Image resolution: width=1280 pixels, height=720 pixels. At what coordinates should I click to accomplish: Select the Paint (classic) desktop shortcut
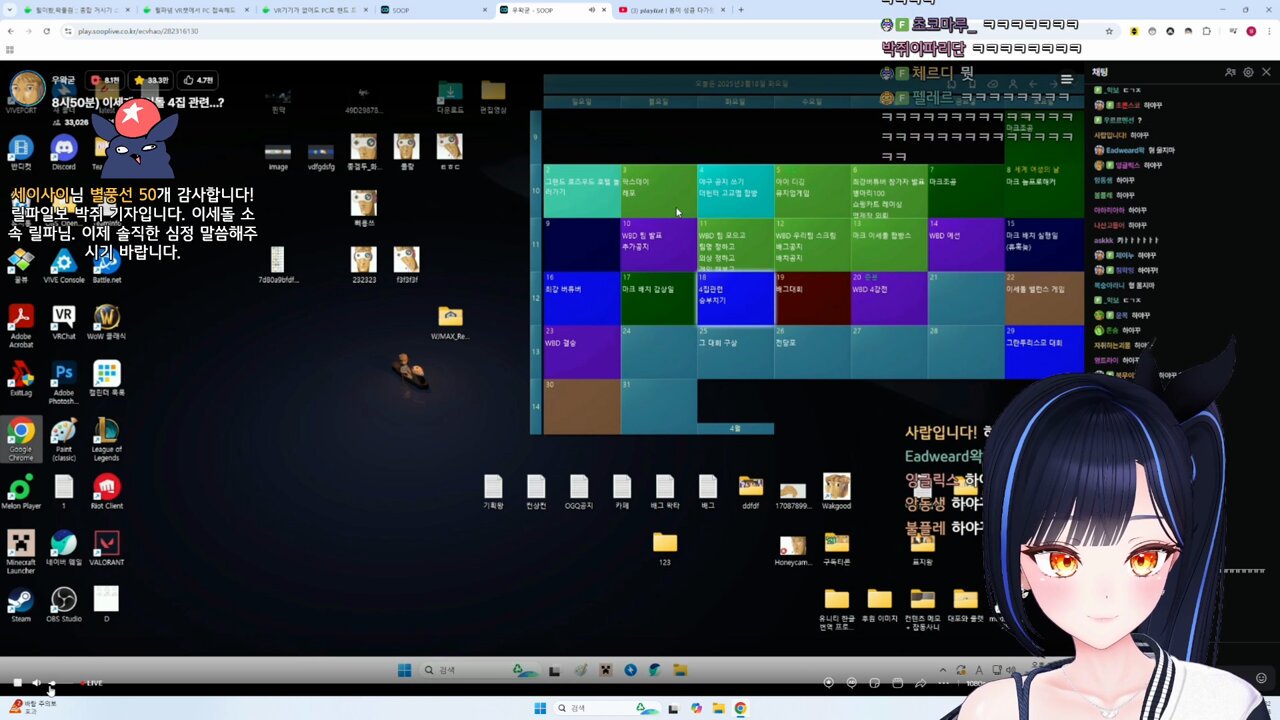point(63,438)
